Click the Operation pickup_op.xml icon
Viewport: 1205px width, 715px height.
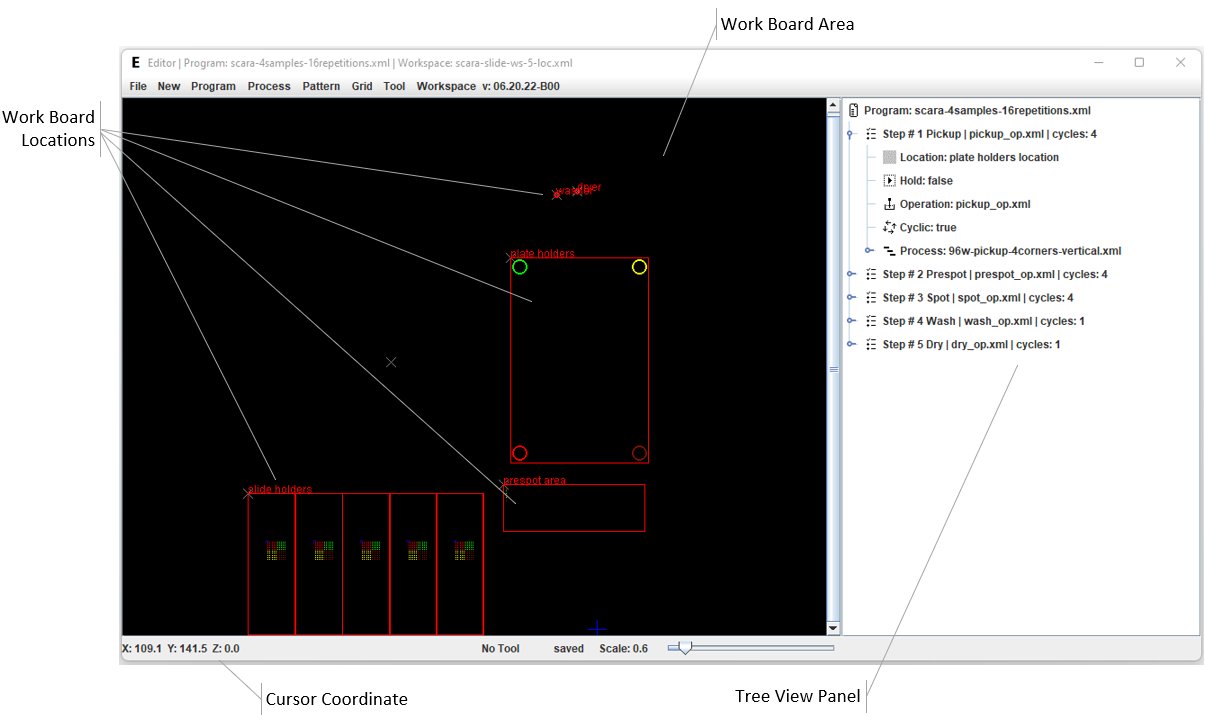pos(889,204)
